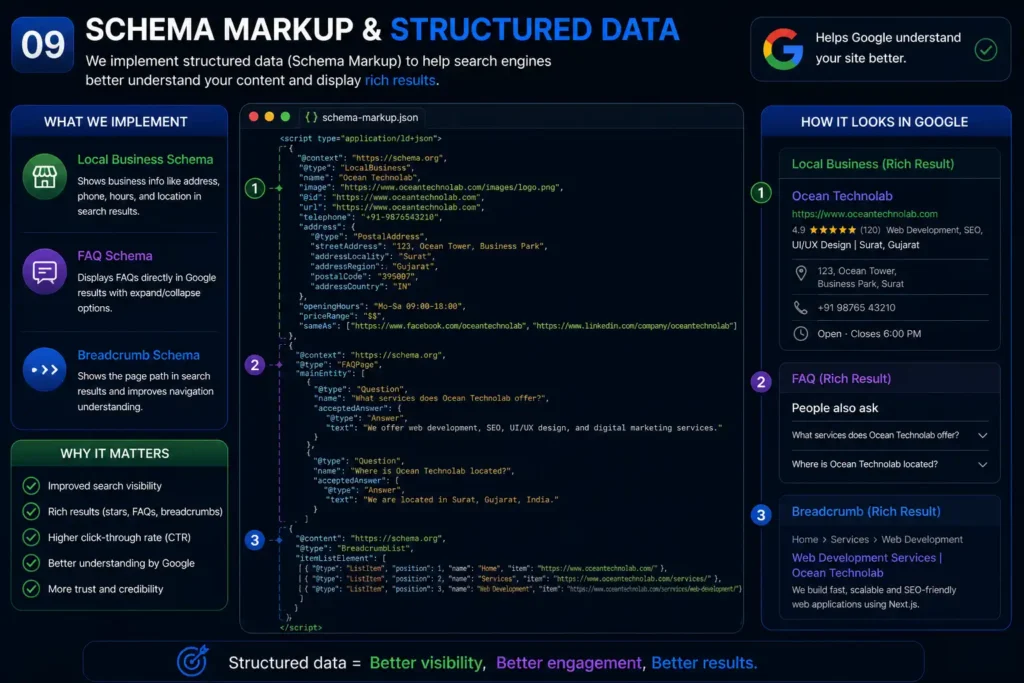
Task: Click the (120) review count
Action: click(870, 230)
